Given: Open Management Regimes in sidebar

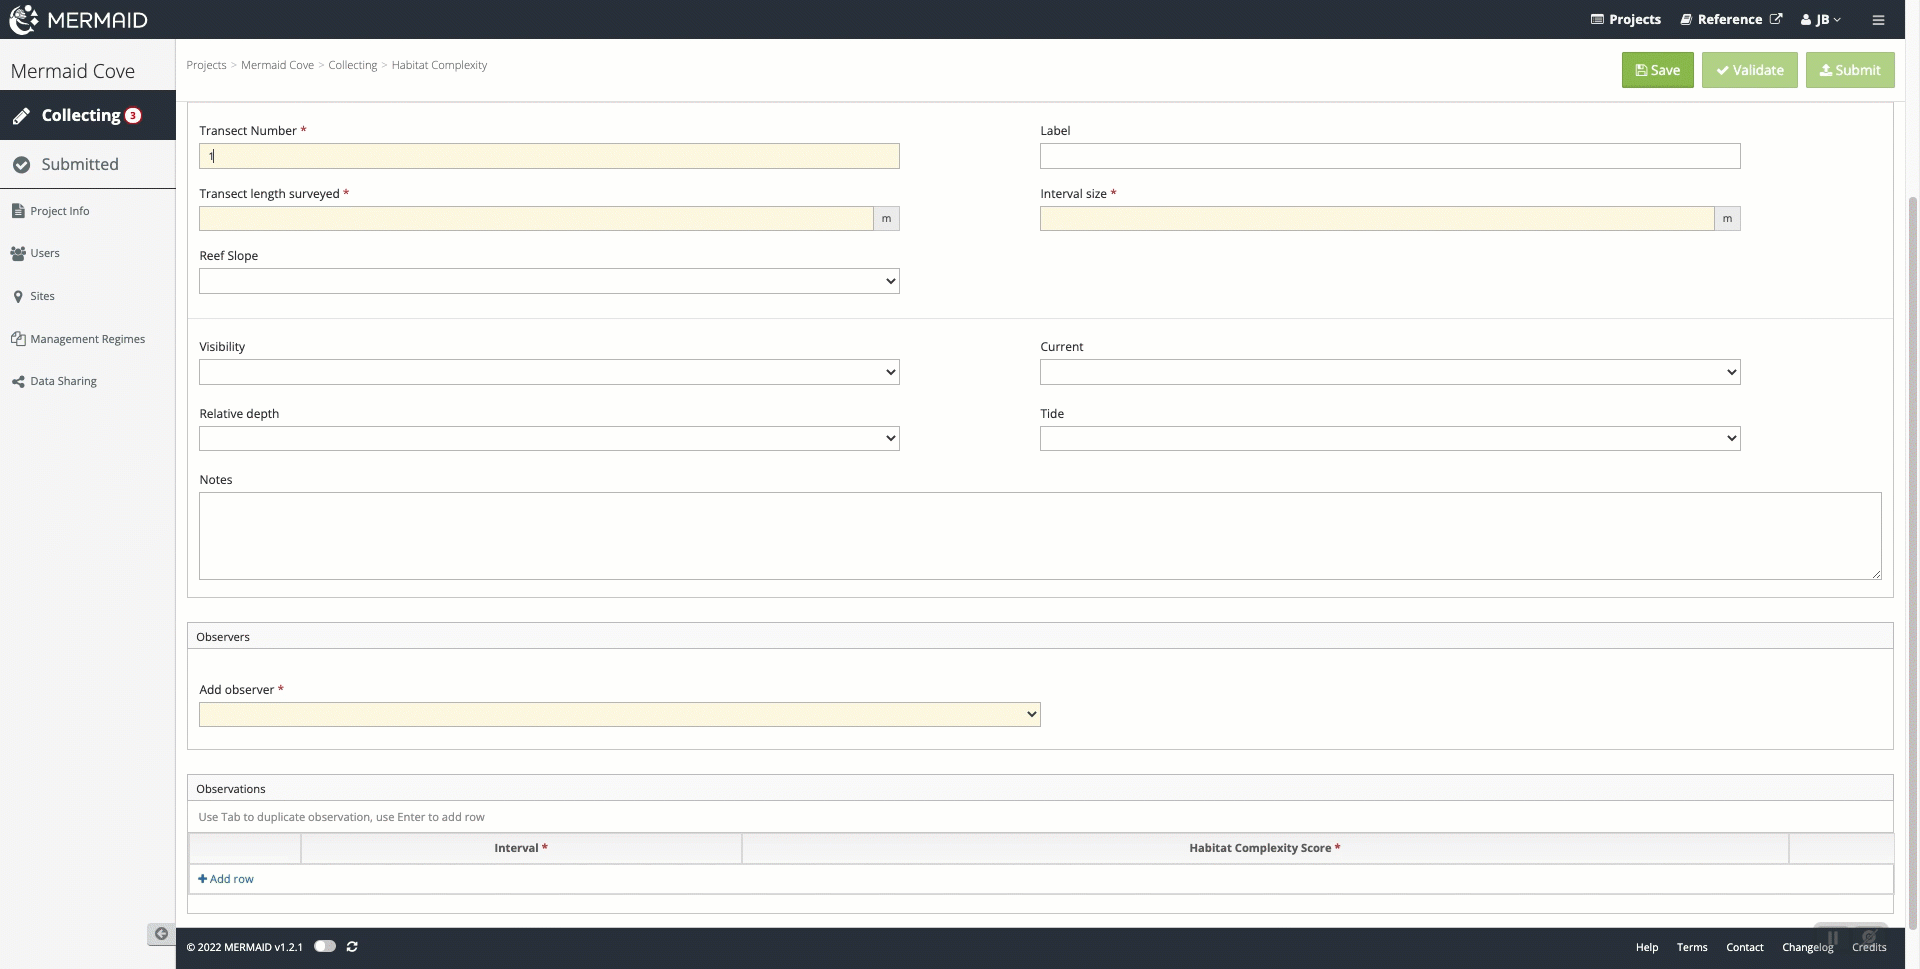Looking at the screenshot, I should pos(87,339).
